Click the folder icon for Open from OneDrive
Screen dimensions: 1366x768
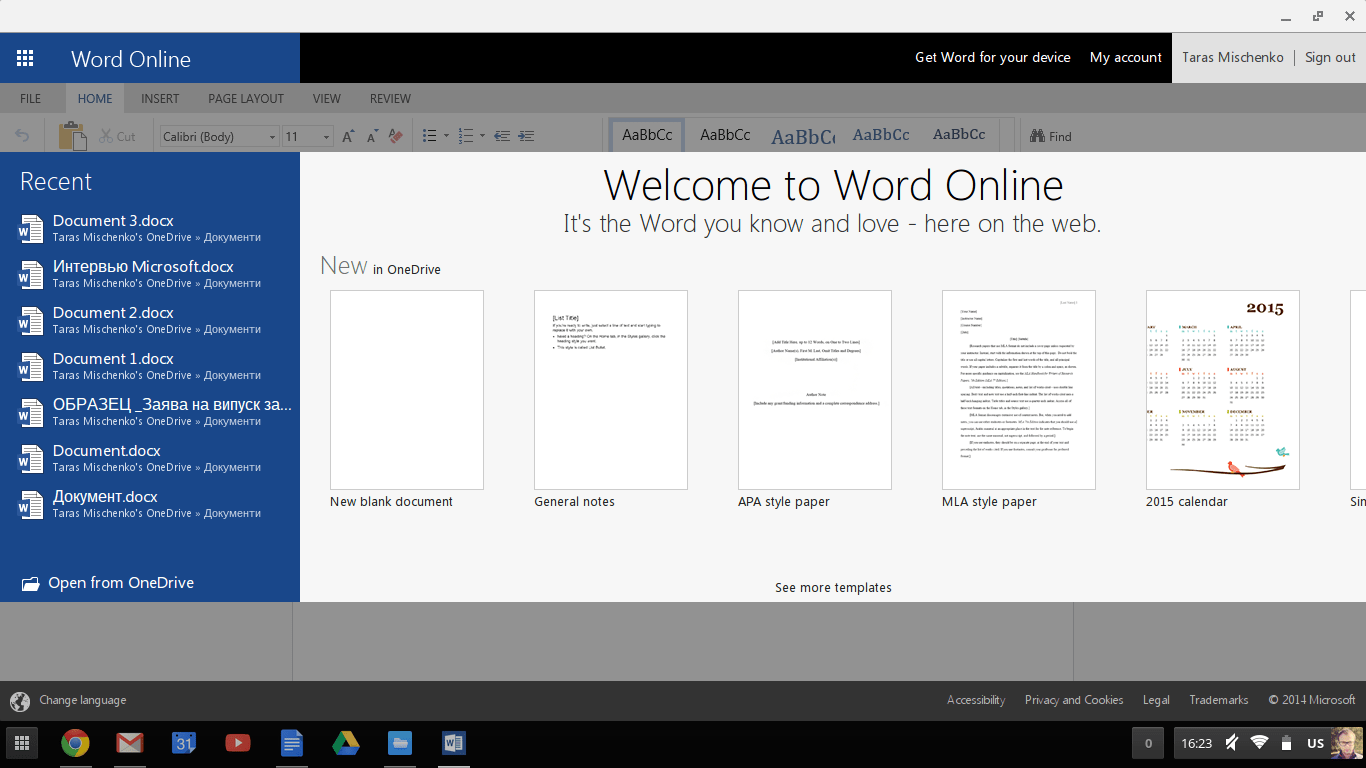click(x=31, y=583)
